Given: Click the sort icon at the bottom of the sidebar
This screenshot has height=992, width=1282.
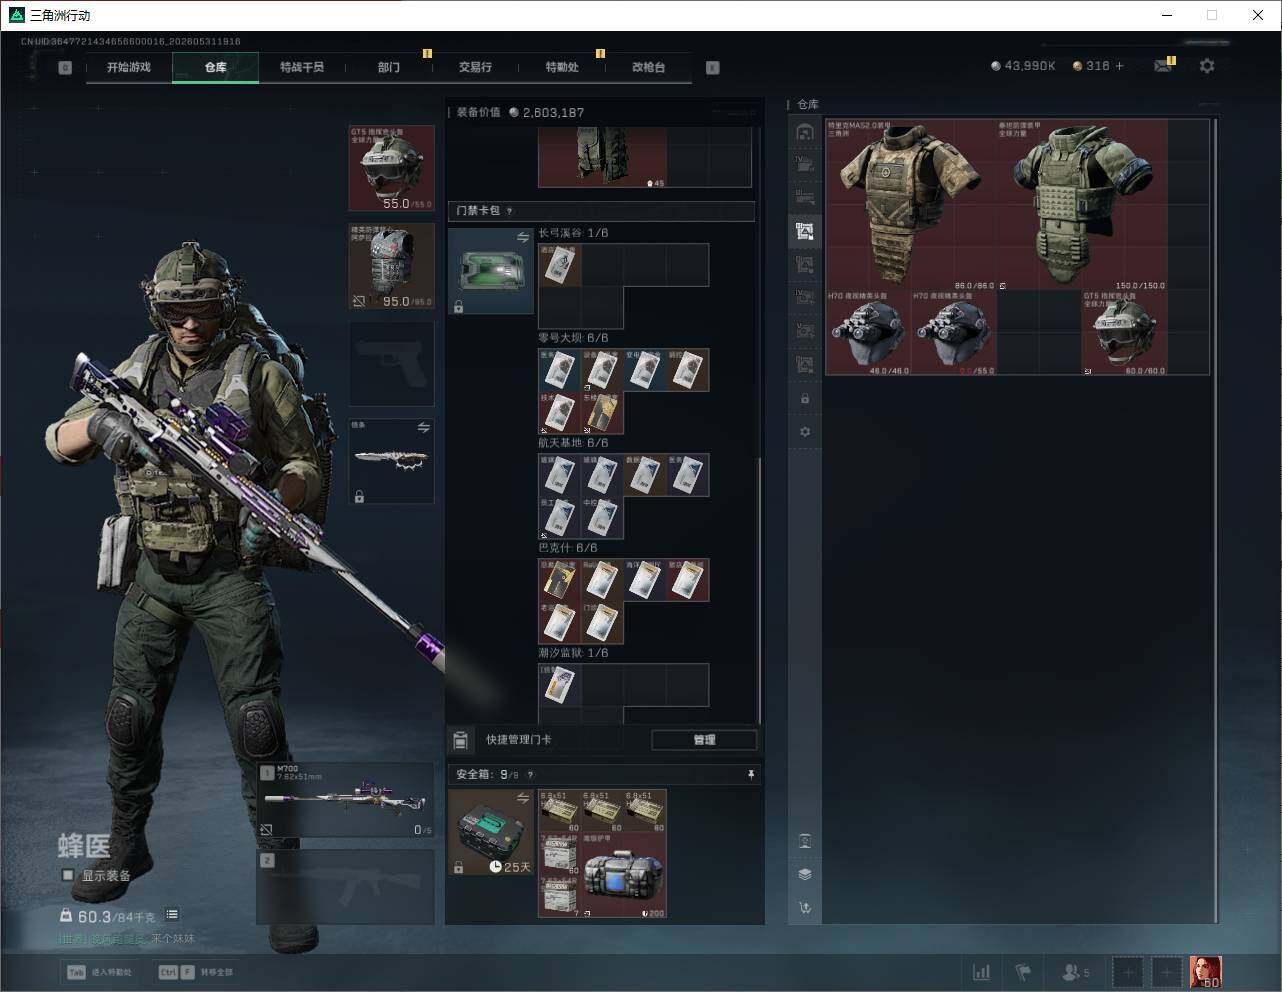Looking at the screenshot, I should 805,908.
